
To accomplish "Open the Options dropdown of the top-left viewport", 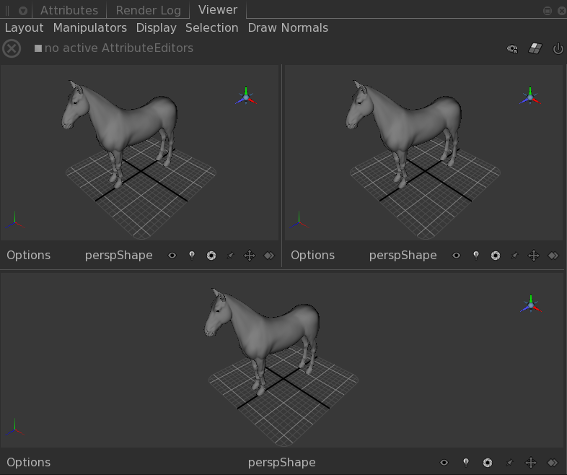I will click(x=29, y=255).
